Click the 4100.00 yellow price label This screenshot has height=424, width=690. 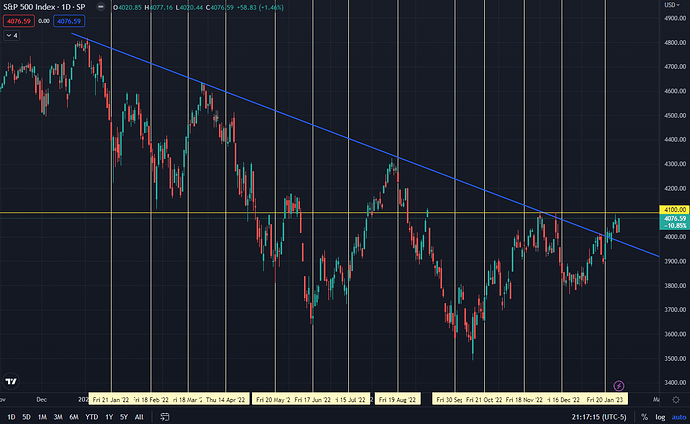[x=675, y=210]
